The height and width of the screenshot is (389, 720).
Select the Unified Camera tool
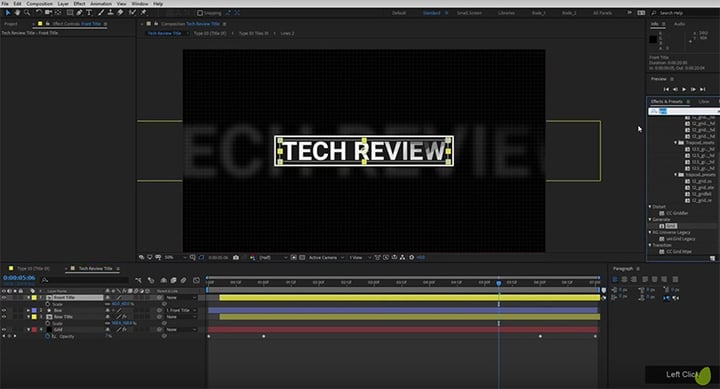point(48,12)
